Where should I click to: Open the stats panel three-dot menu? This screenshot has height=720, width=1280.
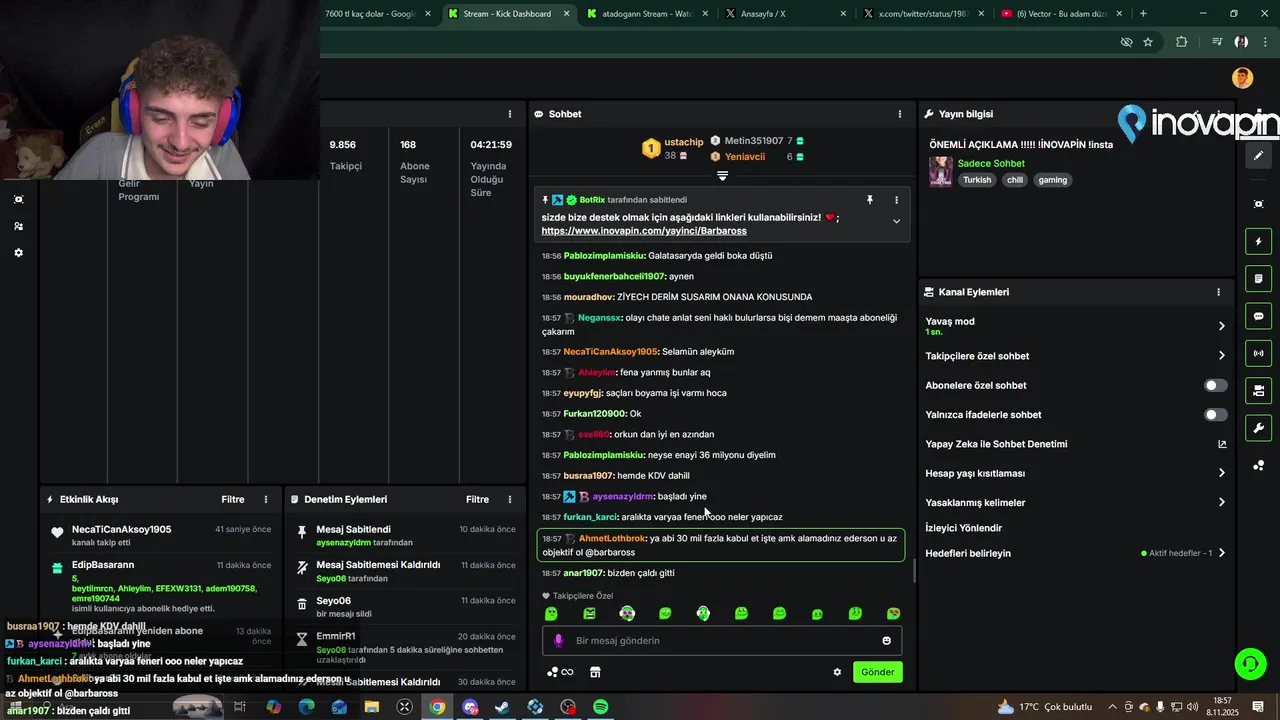click(x=510, y=114)
